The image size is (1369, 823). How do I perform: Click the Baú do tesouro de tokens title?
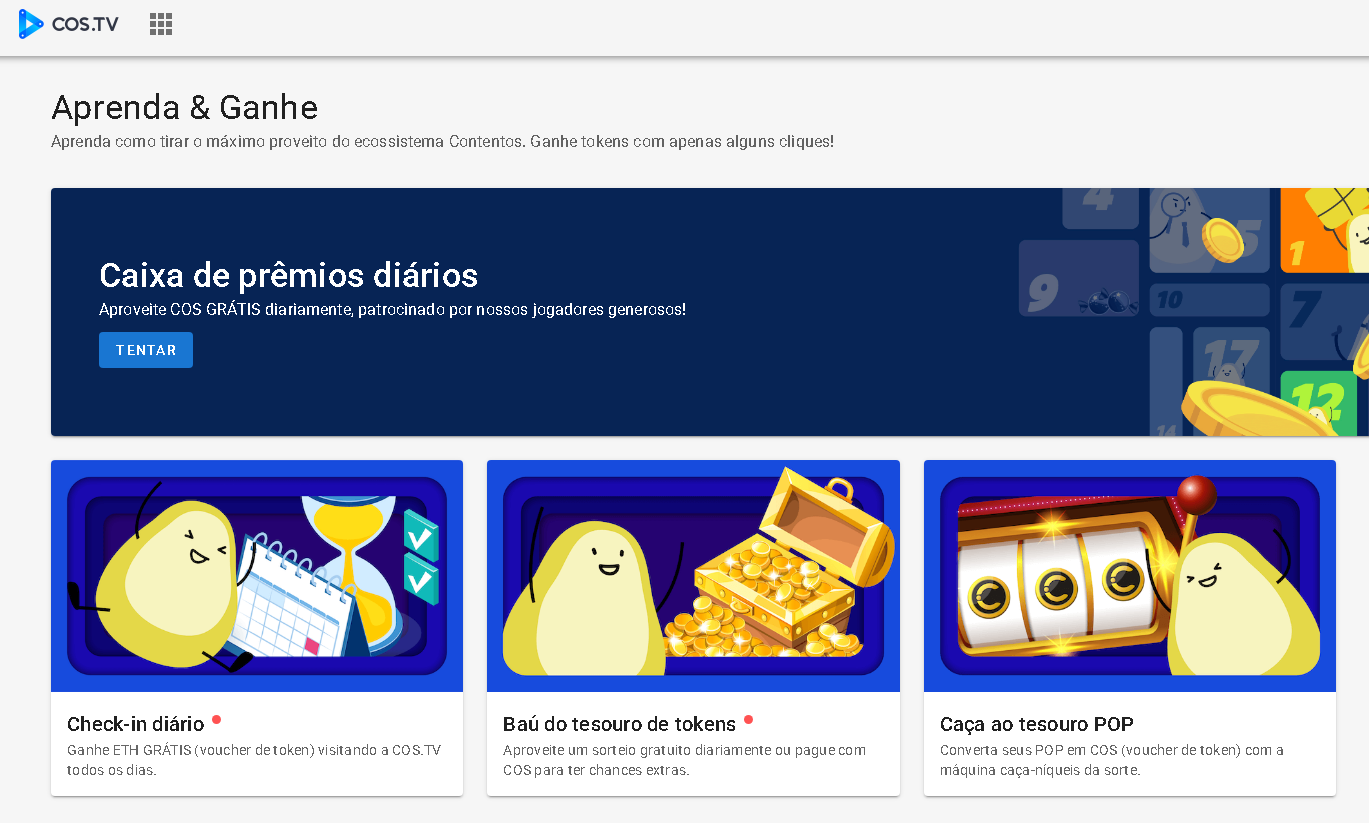(620, 724)
